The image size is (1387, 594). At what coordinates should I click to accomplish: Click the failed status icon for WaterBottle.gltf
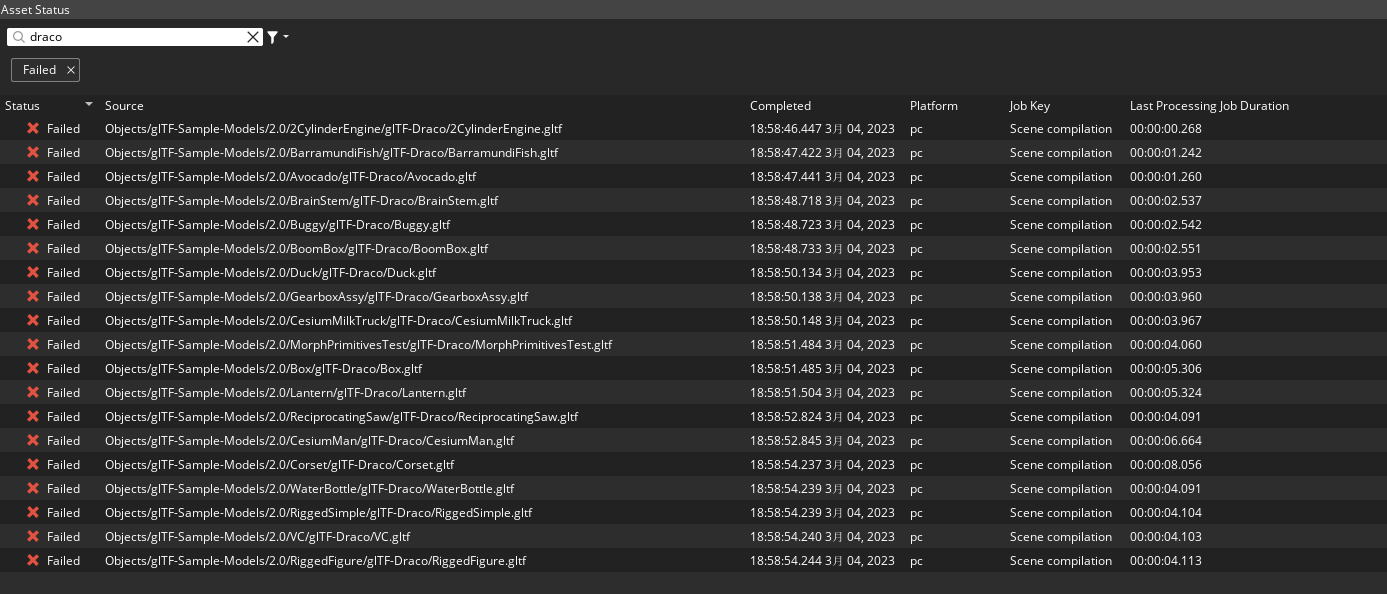click(32, 488)
